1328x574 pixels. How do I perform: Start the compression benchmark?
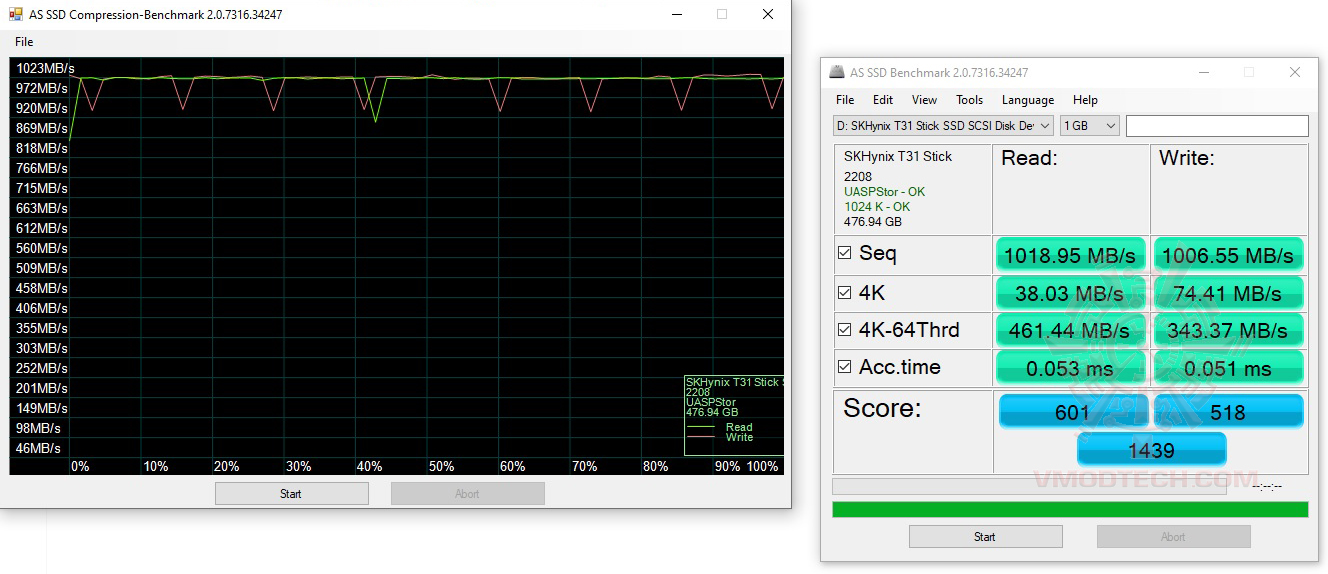(291, 493)
